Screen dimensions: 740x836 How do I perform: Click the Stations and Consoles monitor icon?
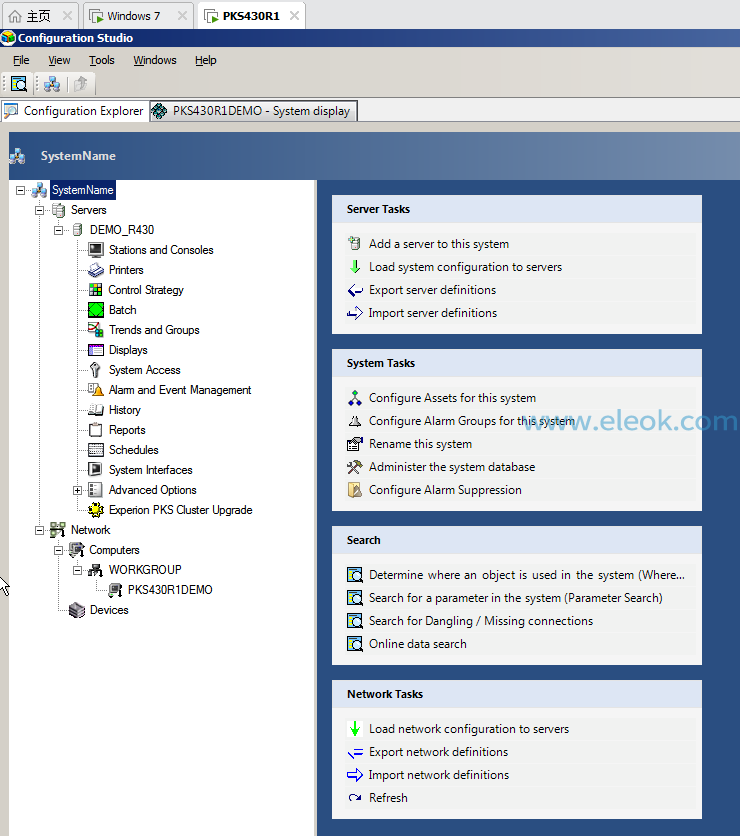tap(96, 250)
